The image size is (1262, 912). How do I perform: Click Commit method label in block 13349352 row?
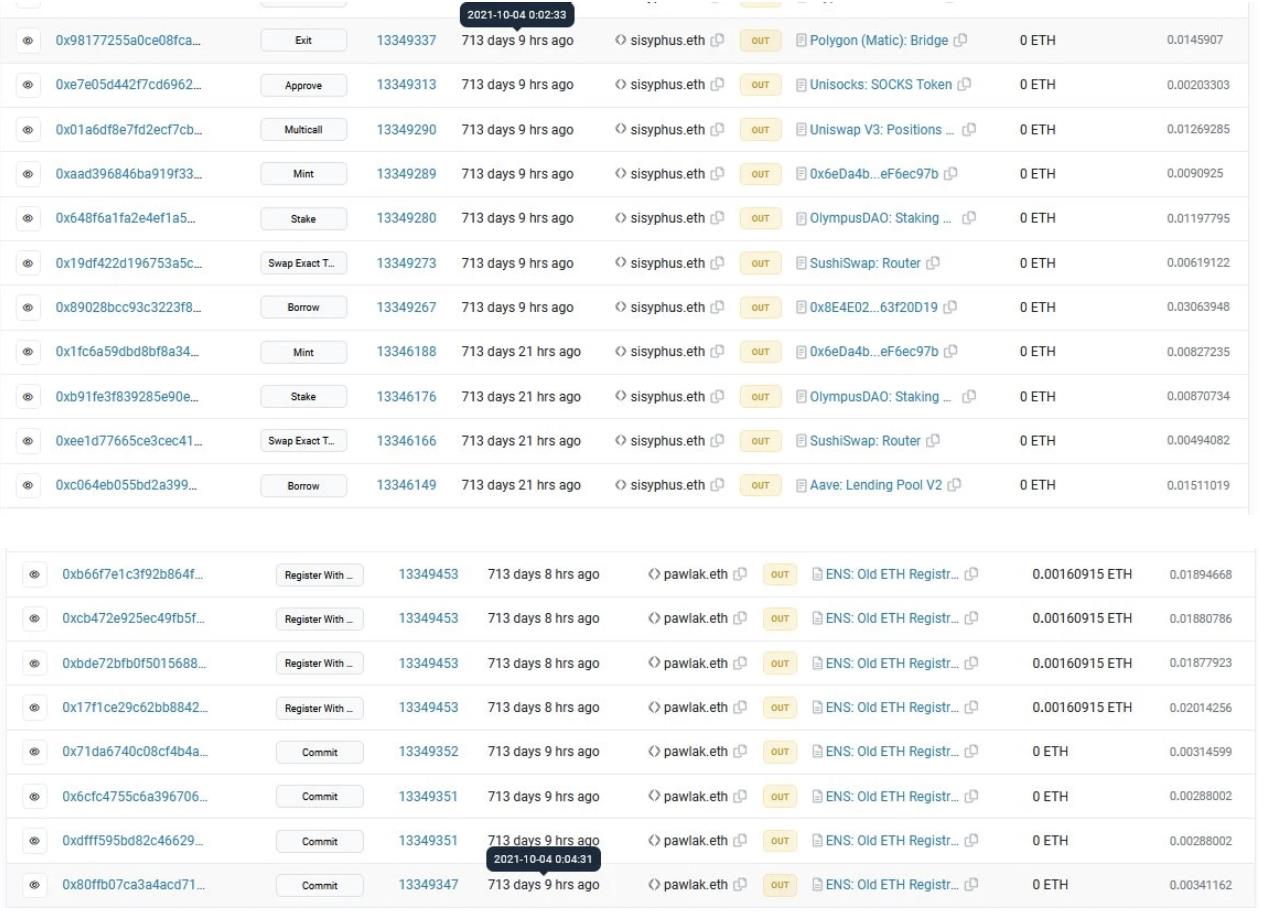click(320, 752)
